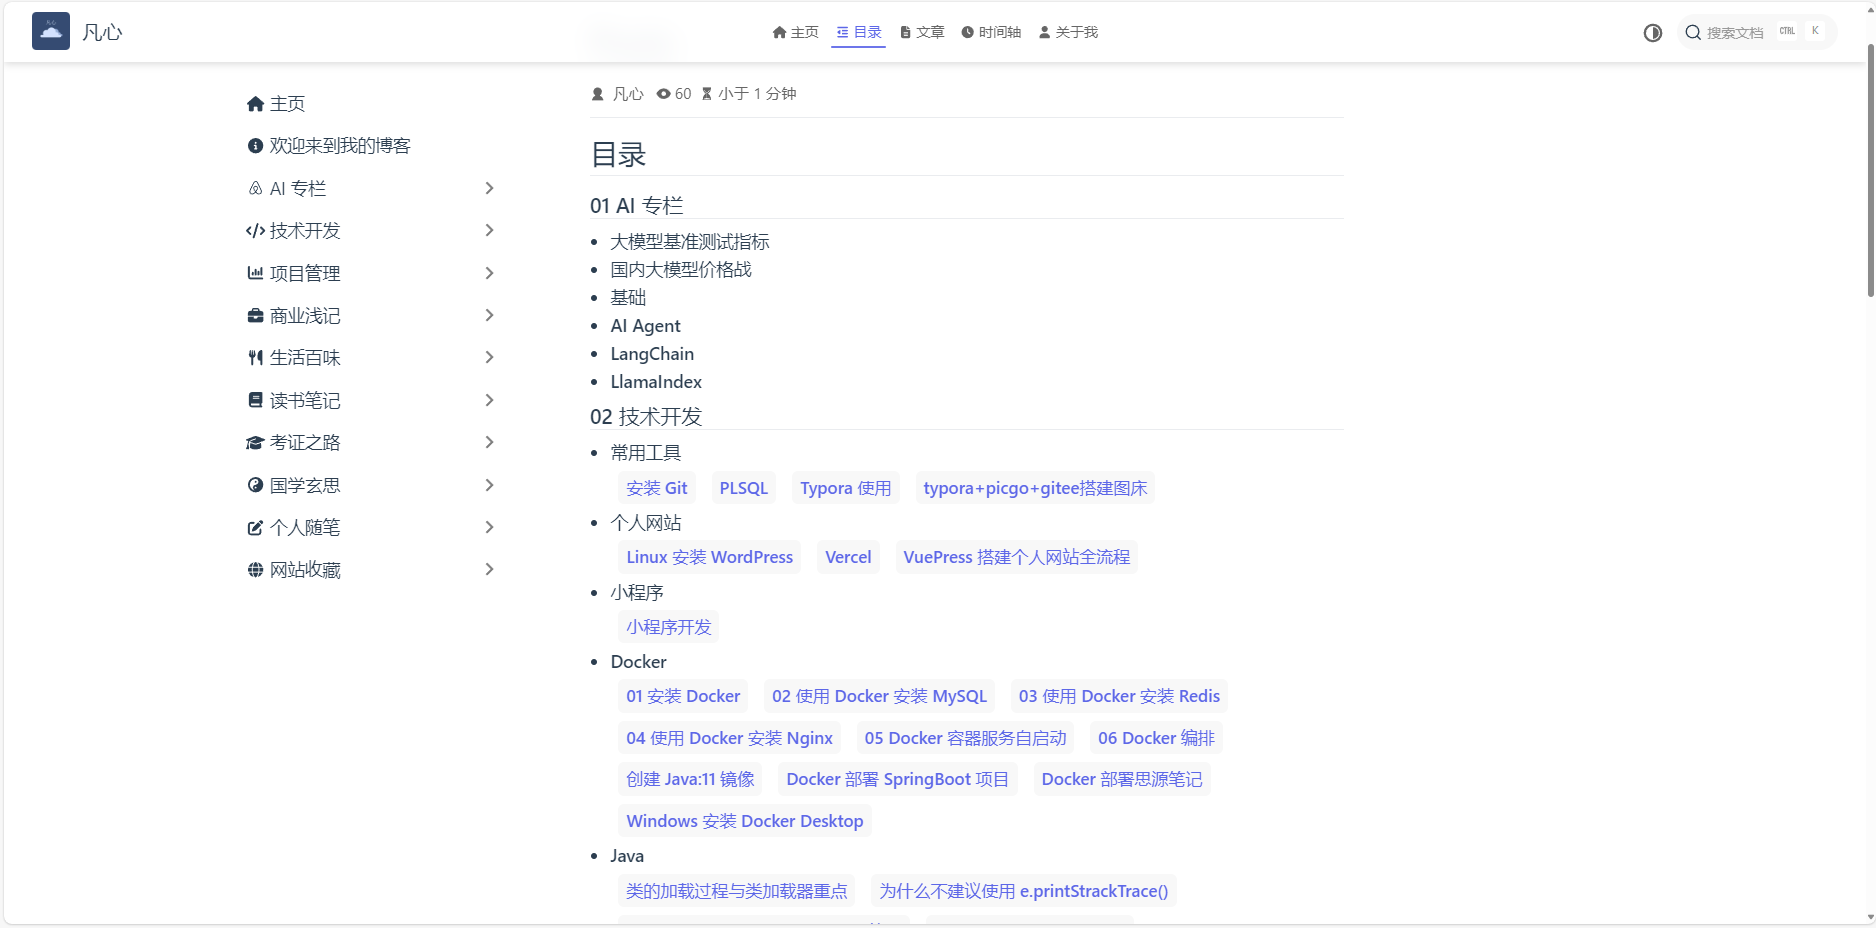Open the PLSQL article link
The height and width of the screenshot is (928, 1876).
coord(744,488)
